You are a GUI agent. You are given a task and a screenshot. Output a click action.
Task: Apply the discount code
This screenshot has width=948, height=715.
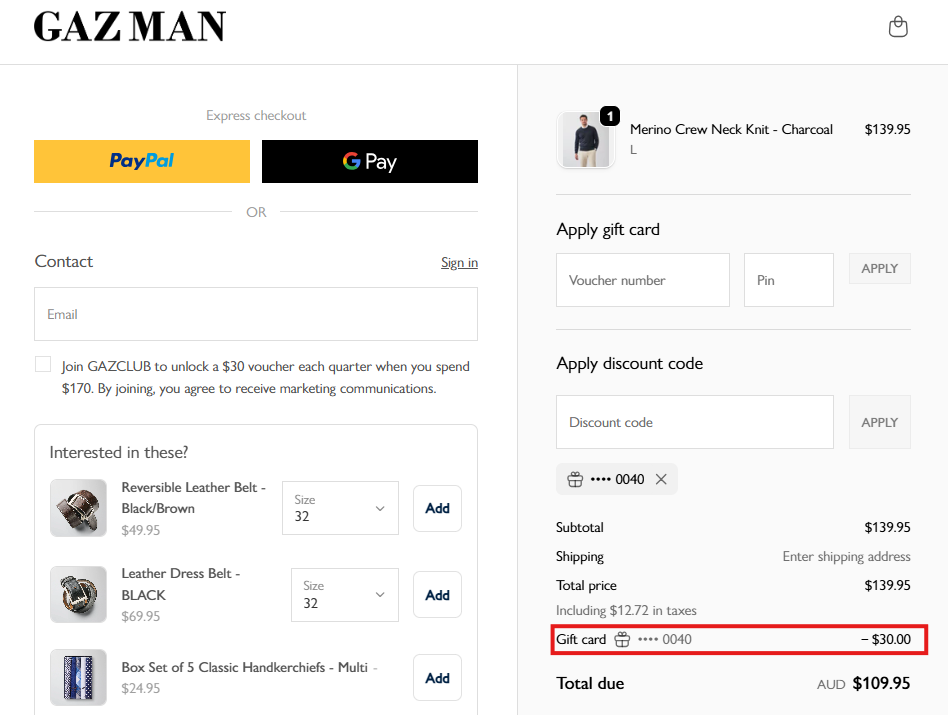[x=880, y=422]
